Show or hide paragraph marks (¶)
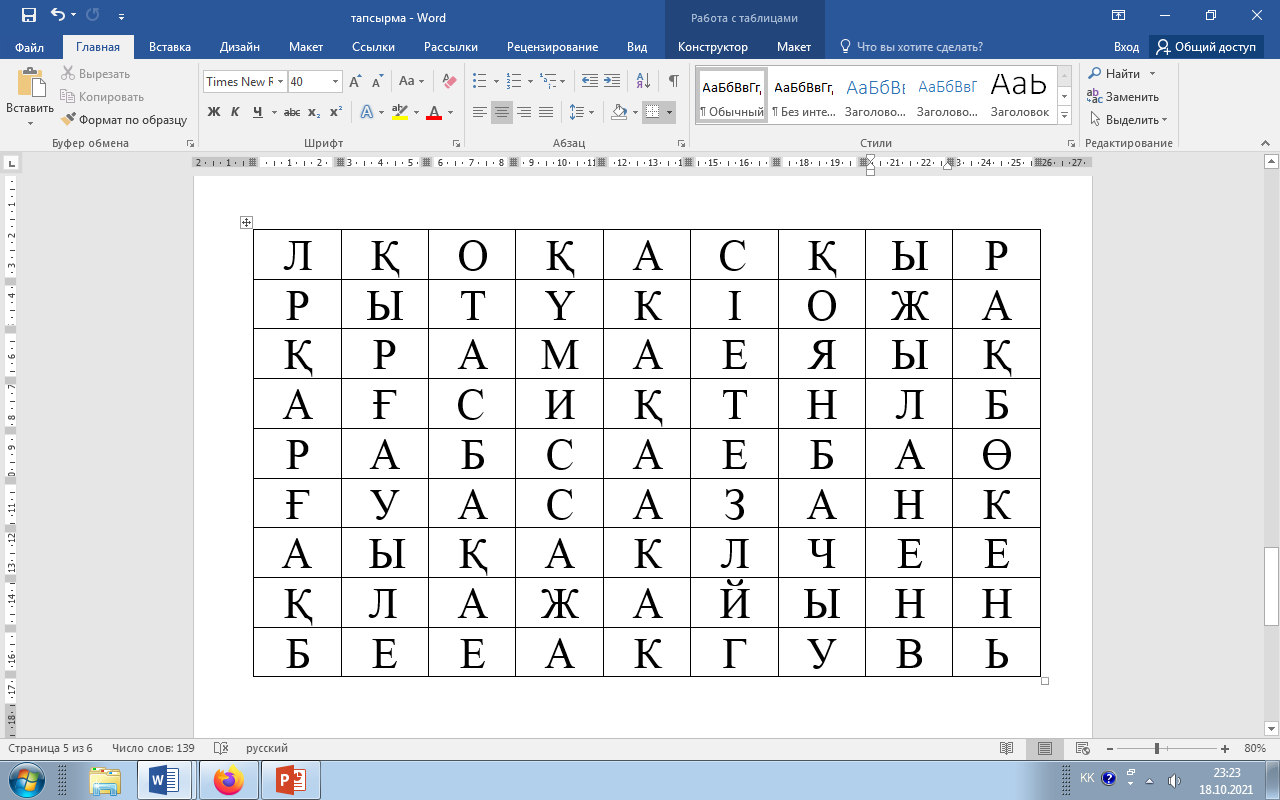The width and height of the screenshot is (1280, 800). point(674,82)
